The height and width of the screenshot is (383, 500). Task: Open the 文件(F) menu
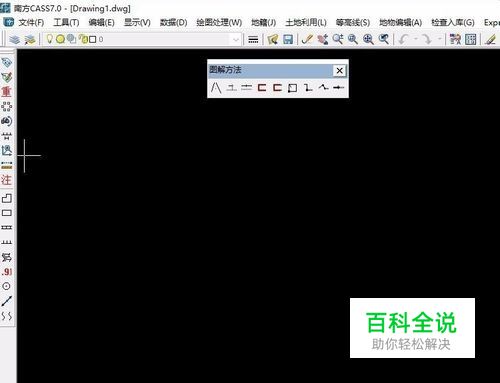tap(31, 22)
